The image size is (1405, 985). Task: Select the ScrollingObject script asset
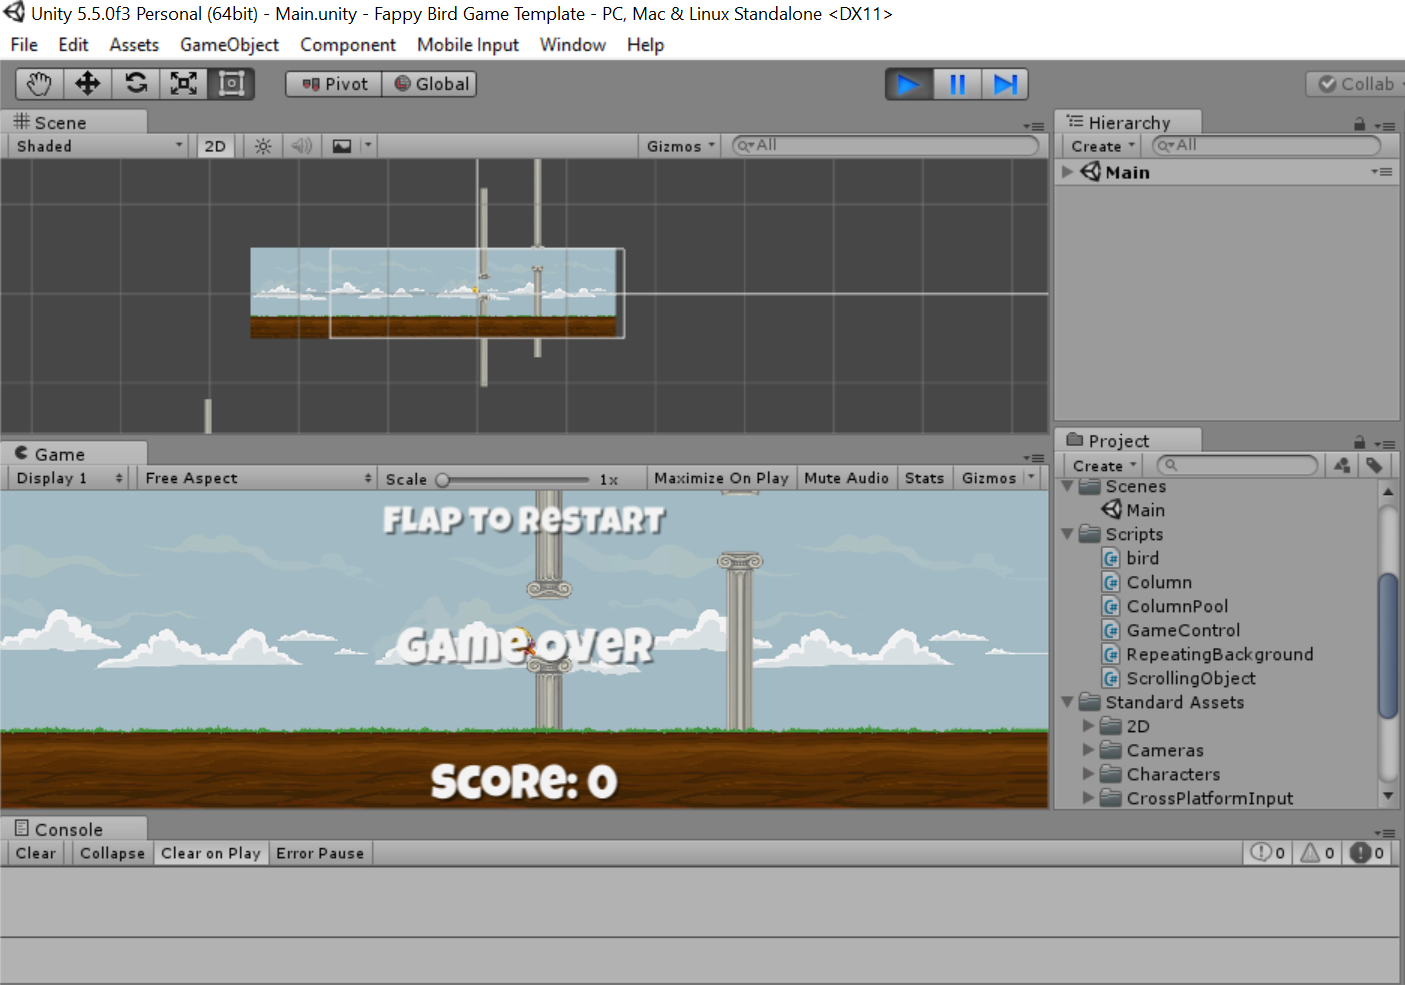1179,678
